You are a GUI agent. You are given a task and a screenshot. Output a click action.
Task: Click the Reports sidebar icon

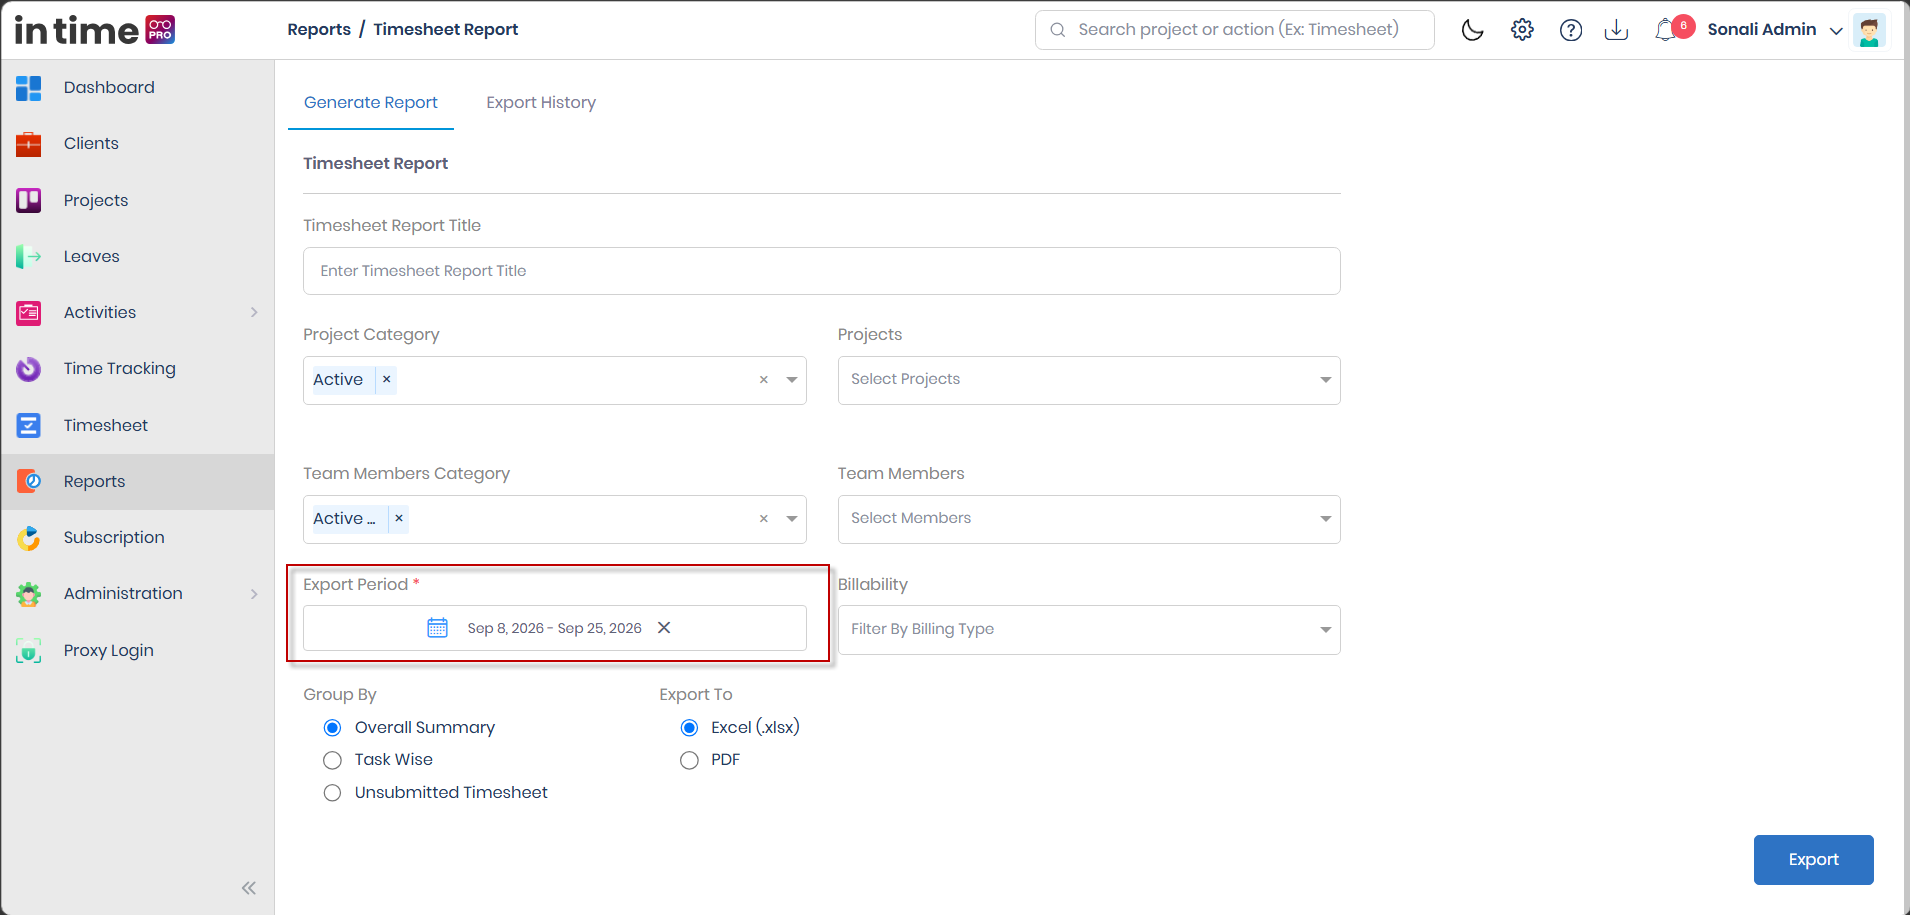point(29,482)
